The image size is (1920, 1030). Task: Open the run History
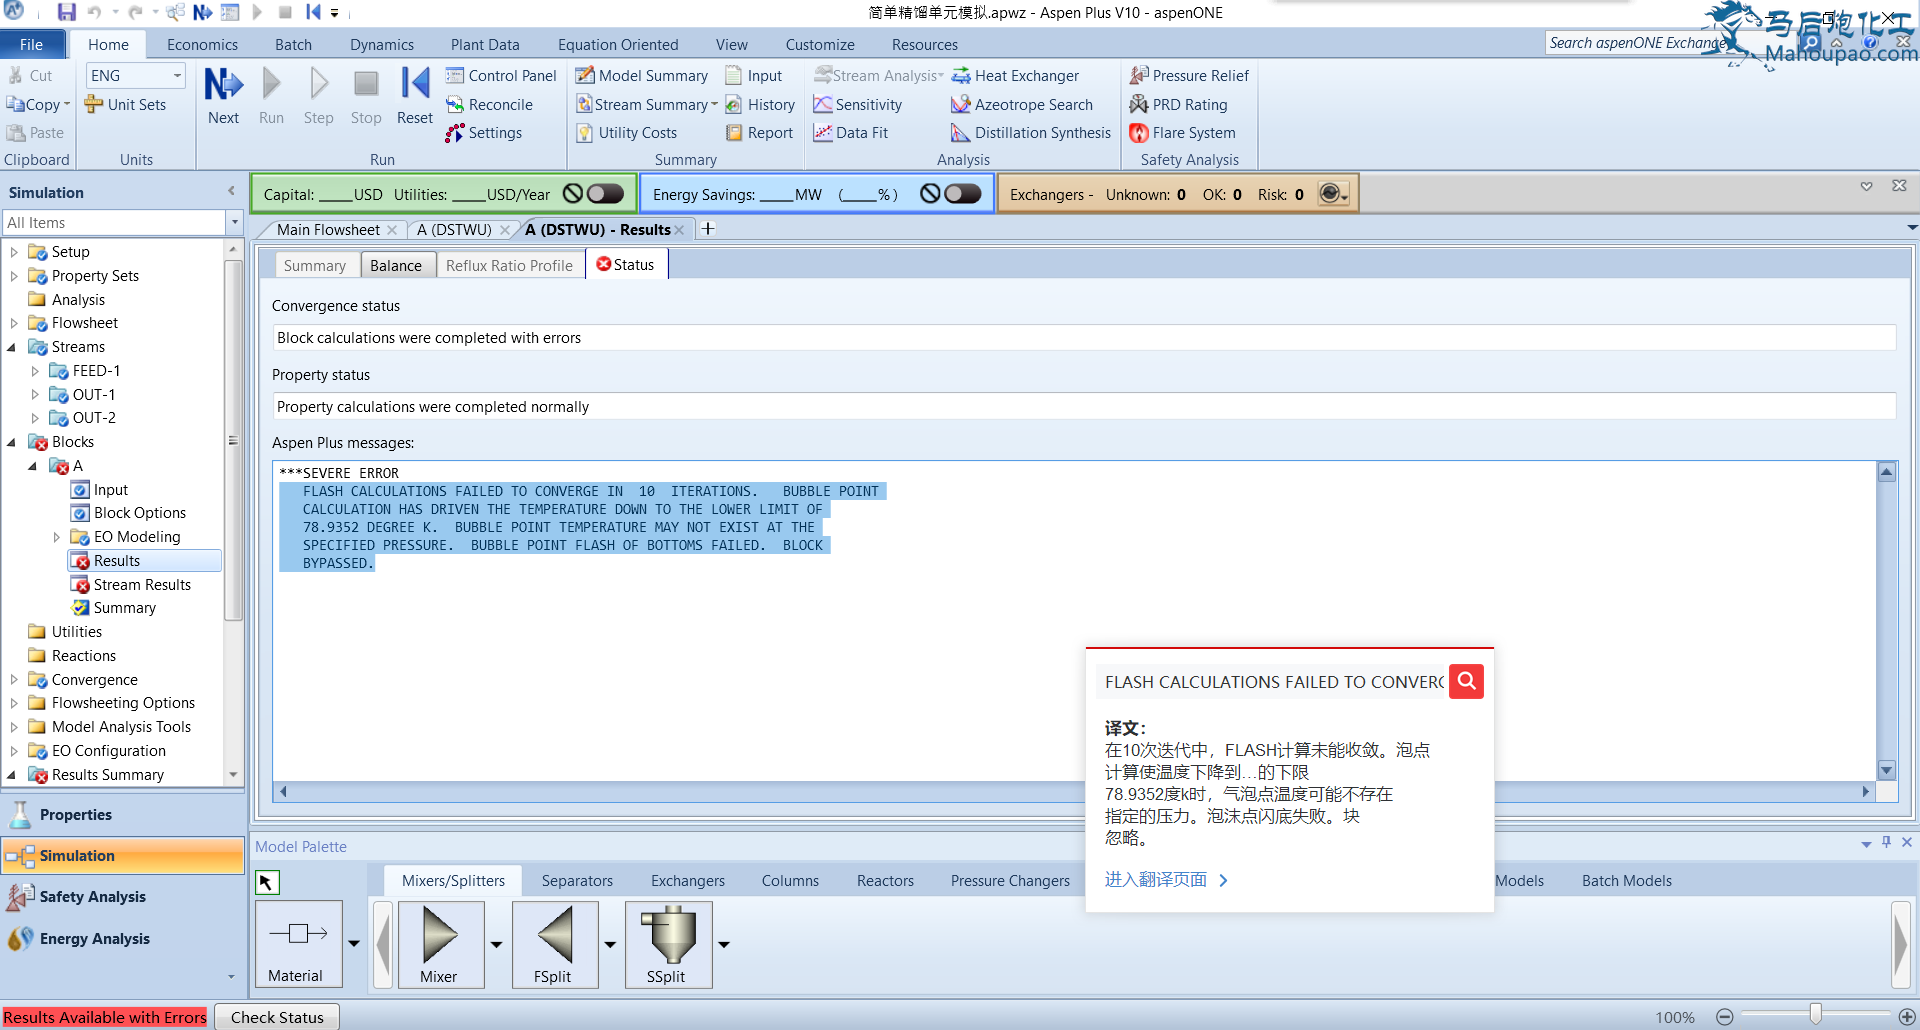[759, 105]
